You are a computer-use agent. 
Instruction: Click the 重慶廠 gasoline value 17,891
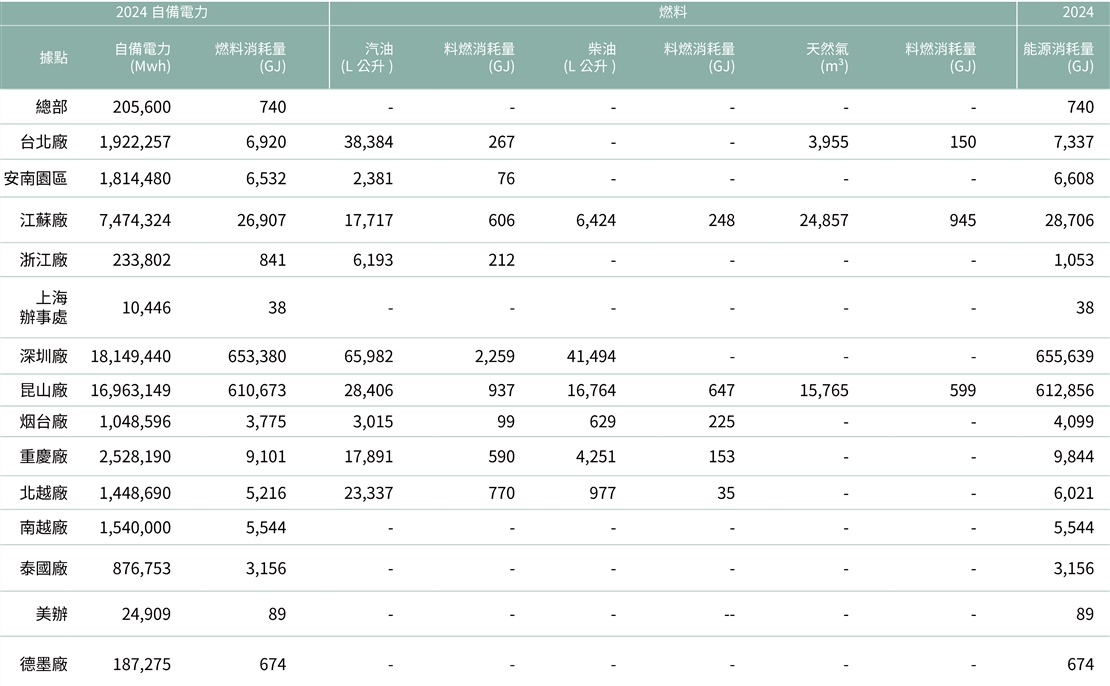(367, 457)
